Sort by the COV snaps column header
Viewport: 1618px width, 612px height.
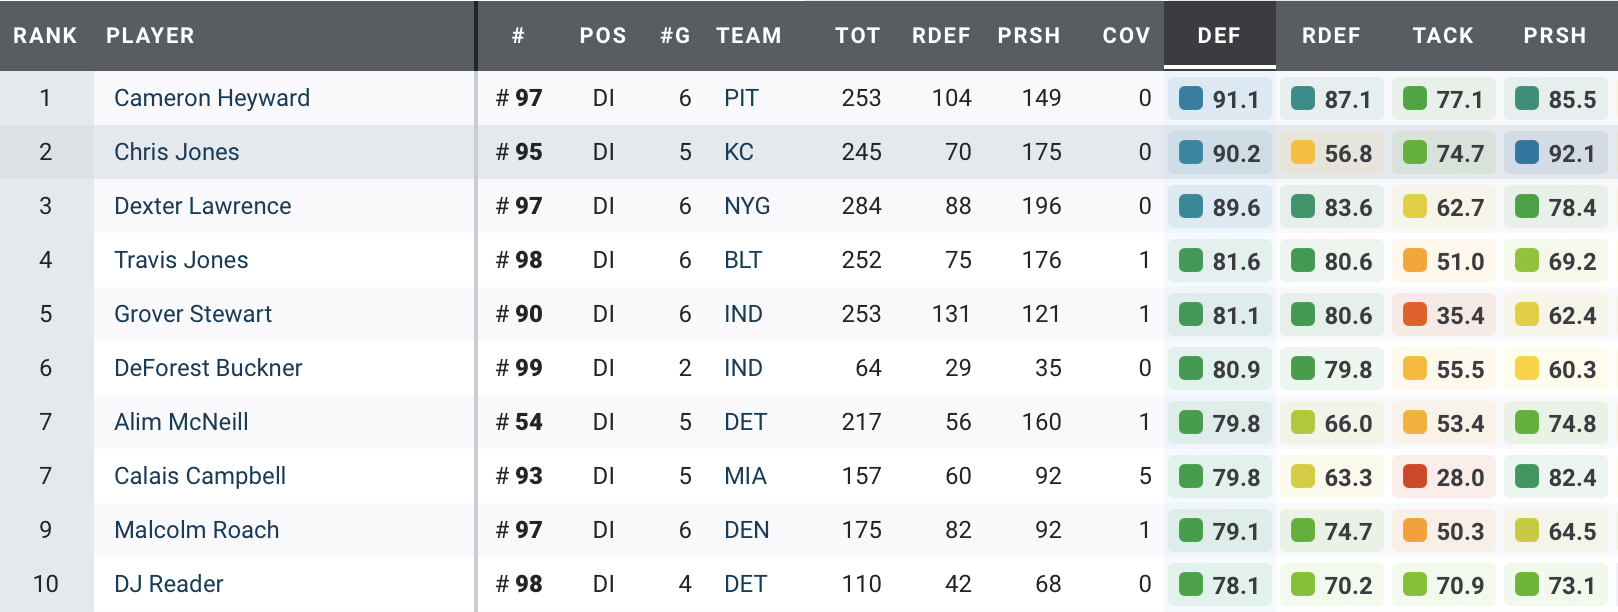pyautogui.click(x=1126, y=36)
